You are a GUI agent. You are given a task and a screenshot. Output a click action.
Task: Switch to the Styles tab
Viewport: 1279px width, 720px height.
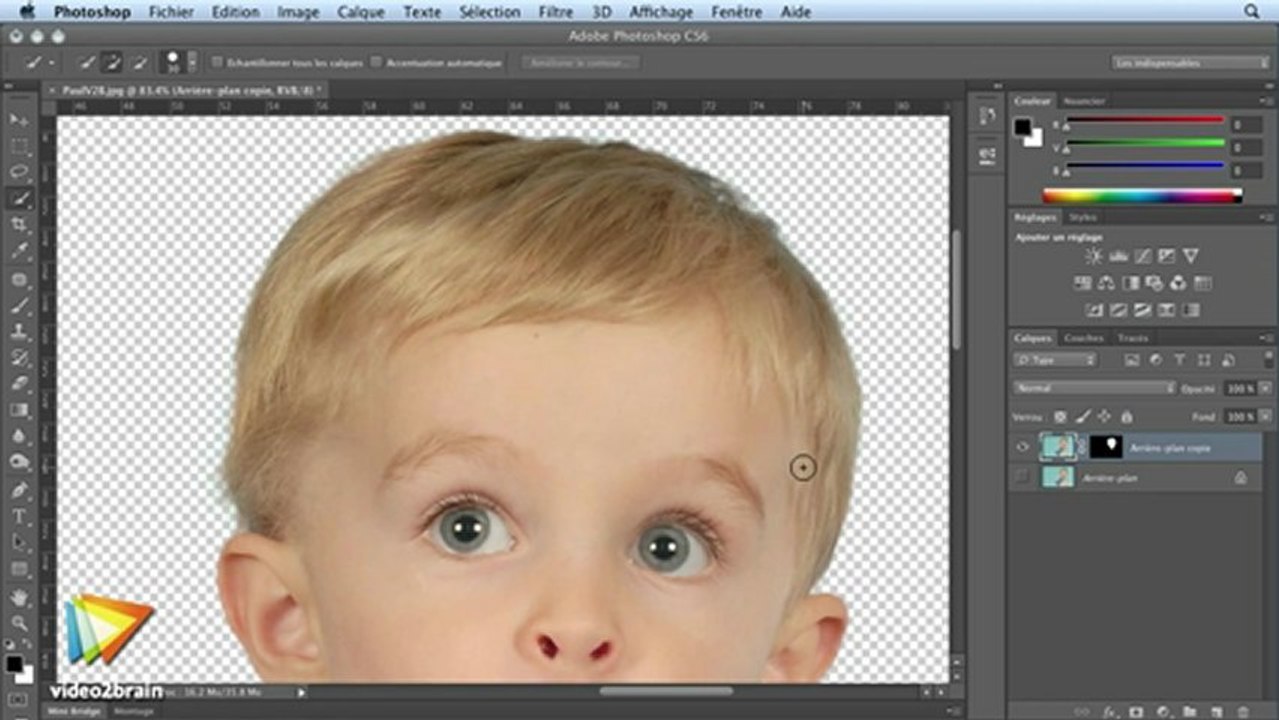point(1083,217)
